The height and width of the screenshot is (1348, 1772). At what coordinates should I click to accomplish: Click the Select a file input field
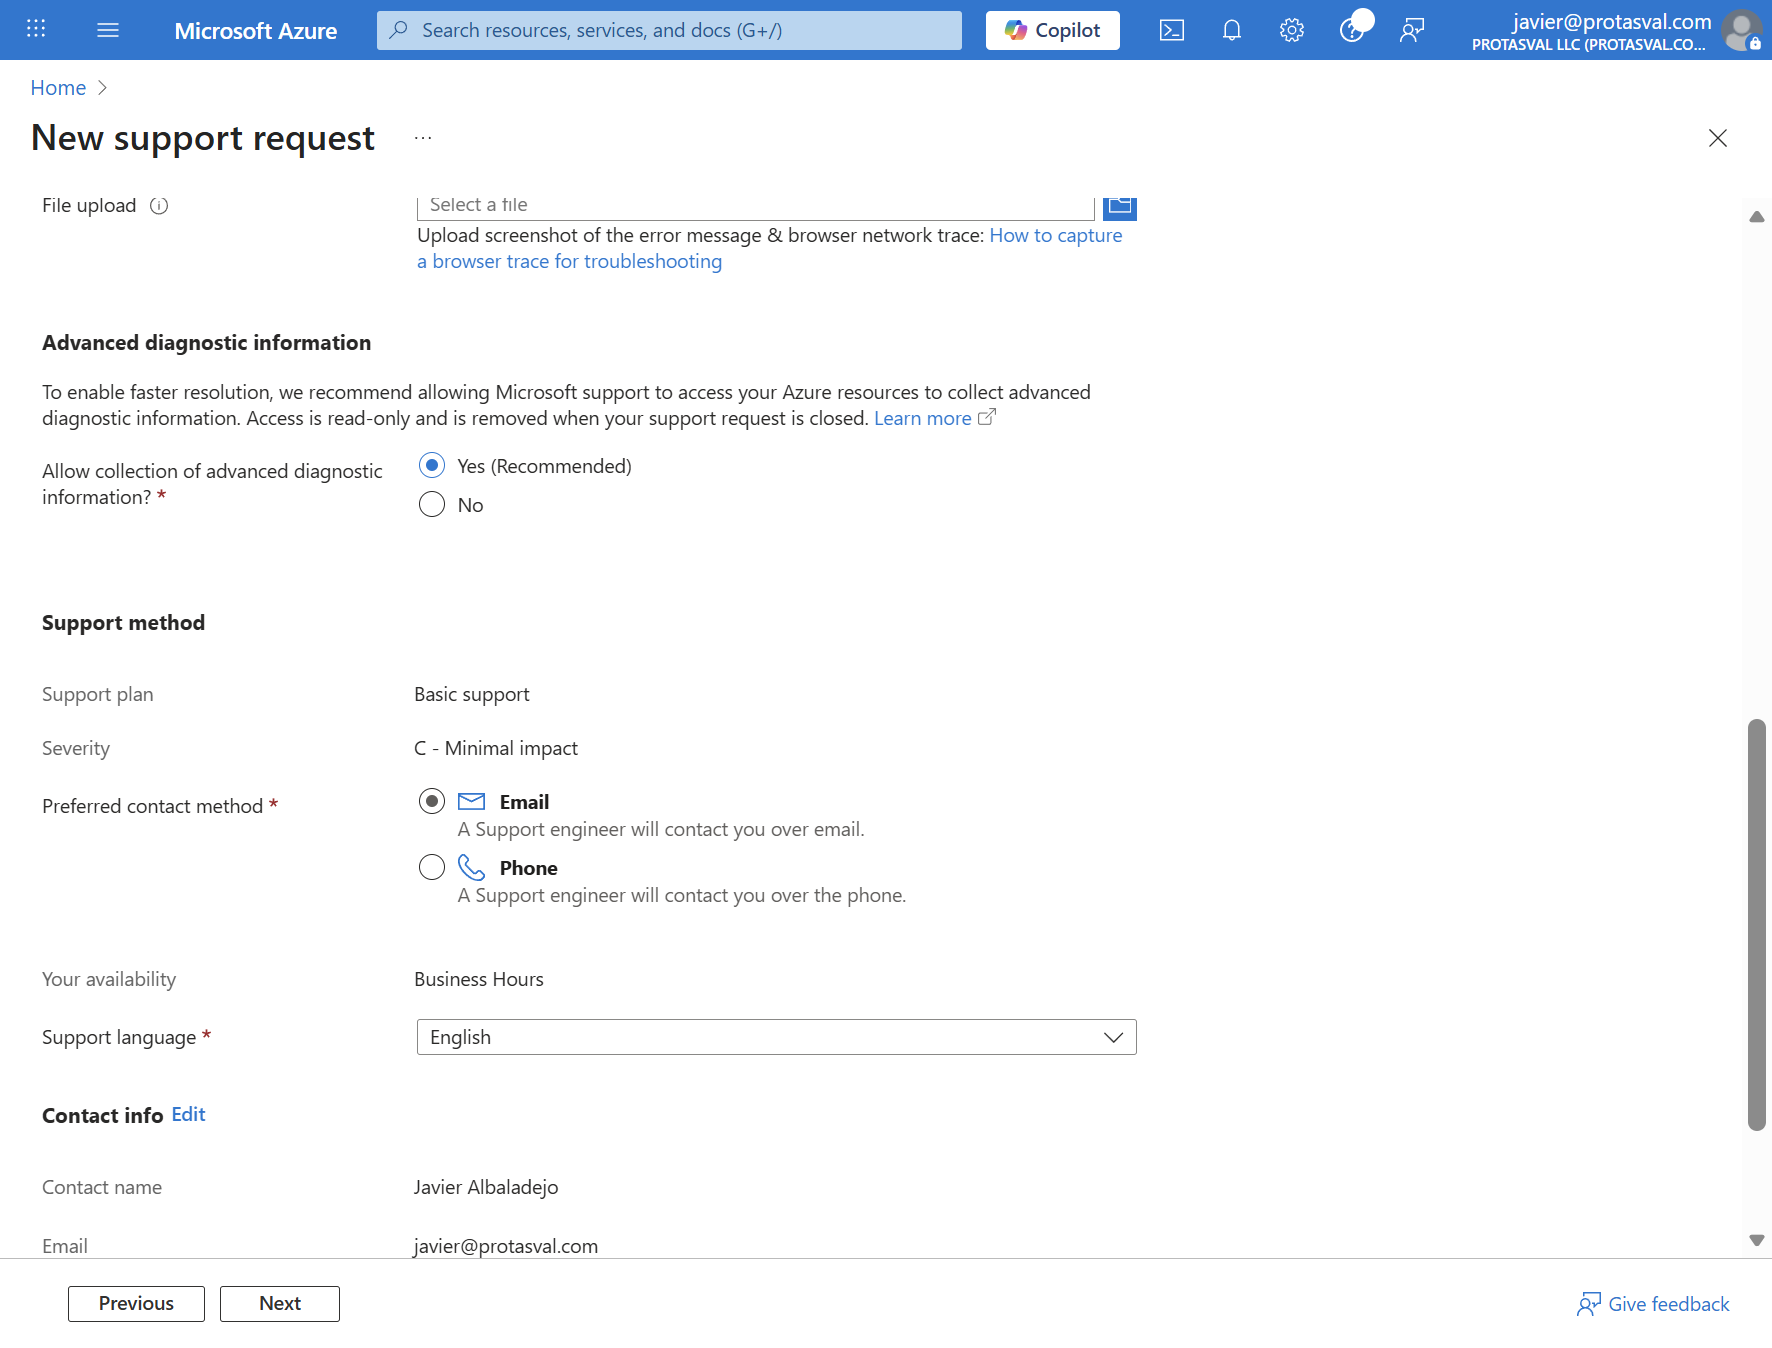coord(756,206)
